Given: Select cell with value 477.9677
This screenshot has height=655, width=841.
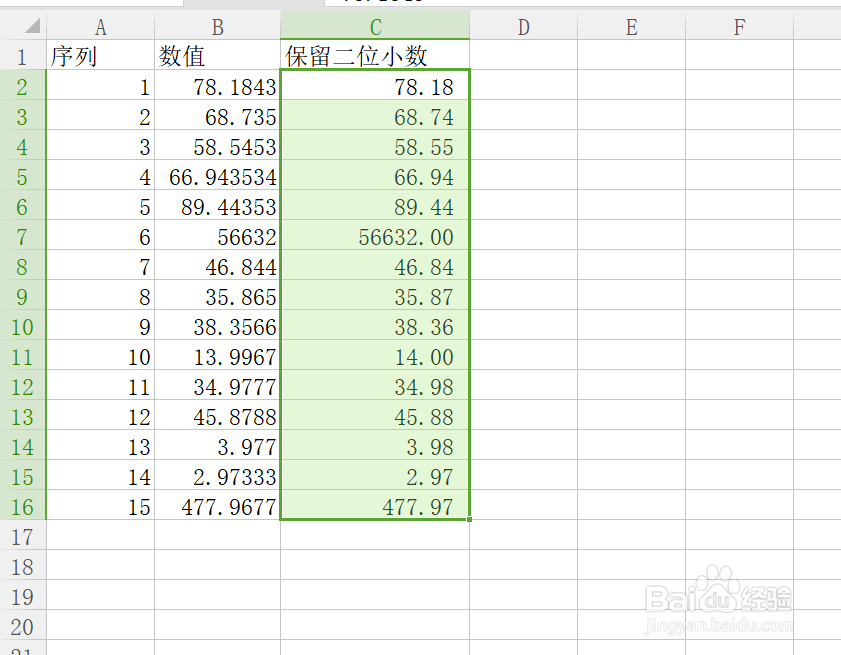Looking at the screenshot, I should pos(217,505).
